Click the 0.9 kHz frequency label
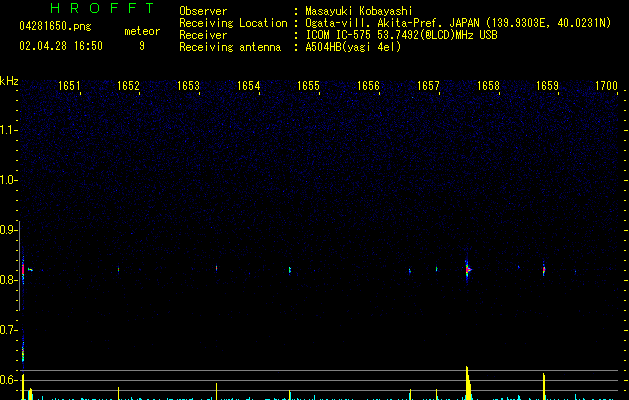The width and height of the screenshot is (629, 400). 8,230
